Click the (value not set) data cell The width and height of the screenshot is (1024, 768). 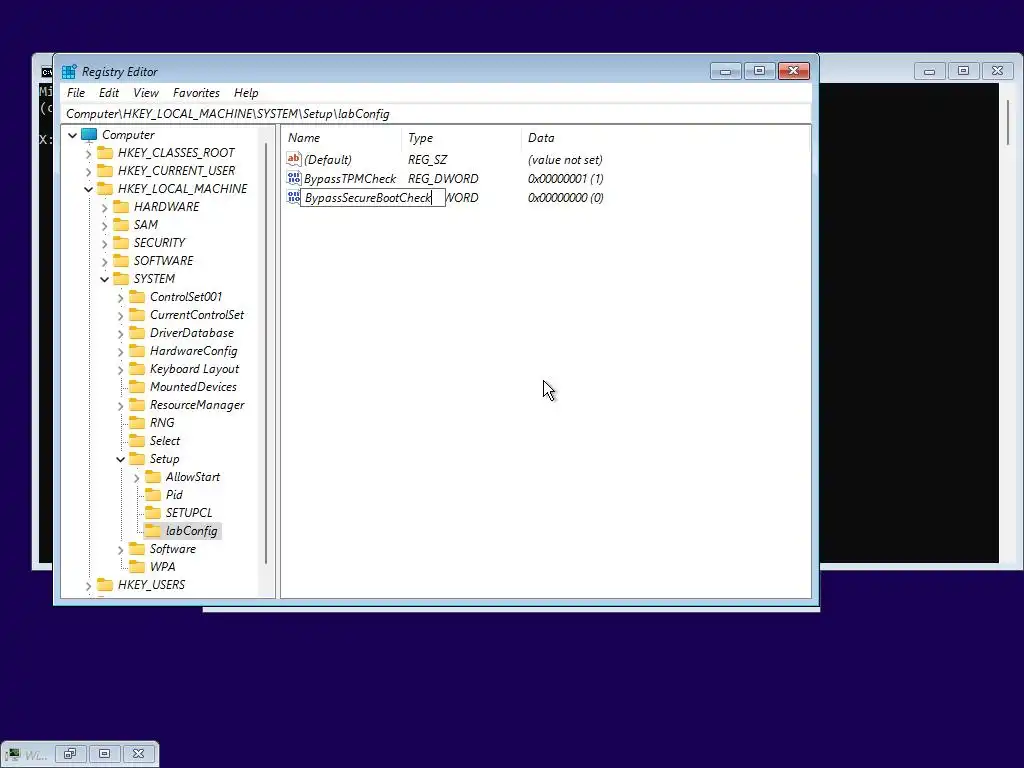coord(565,159)
